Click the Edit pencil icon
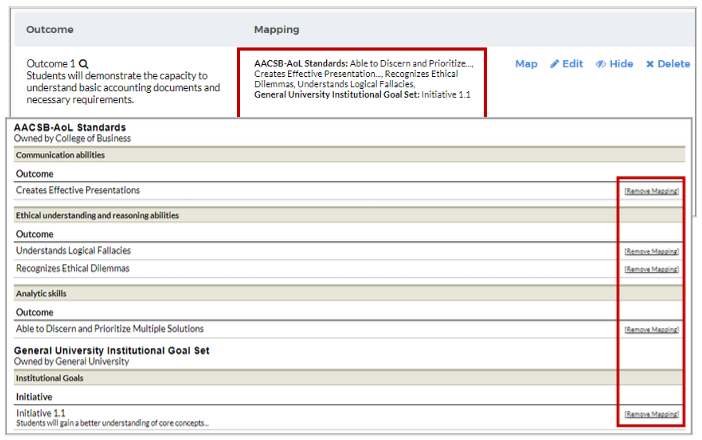This screenshot has height=440, width=702. coord(554,64)
